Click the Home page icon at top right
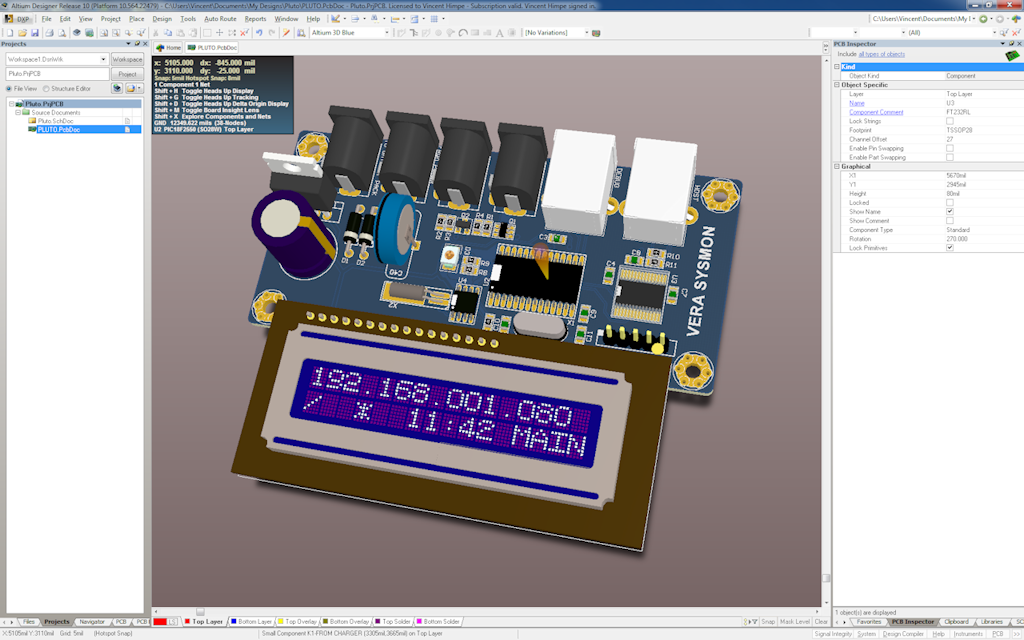This screenshot has width=1024, height=640. [1016, 19]
